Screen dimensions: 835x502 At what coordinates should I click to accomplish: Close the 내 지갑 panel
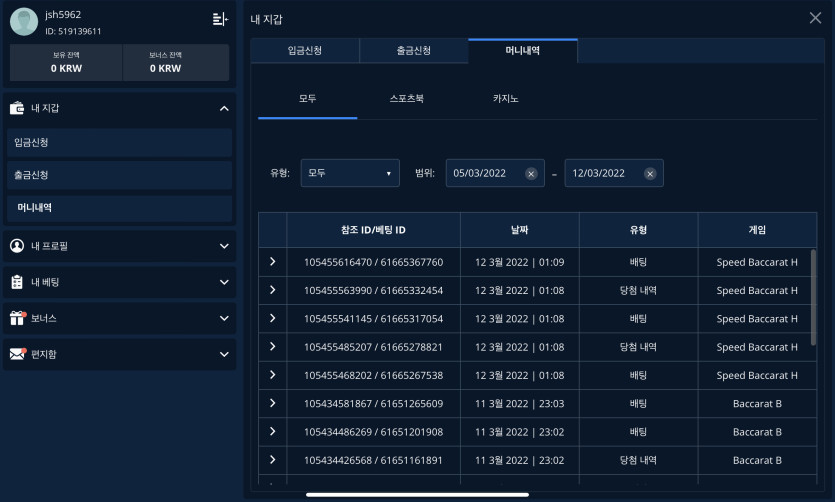(815, 18)
